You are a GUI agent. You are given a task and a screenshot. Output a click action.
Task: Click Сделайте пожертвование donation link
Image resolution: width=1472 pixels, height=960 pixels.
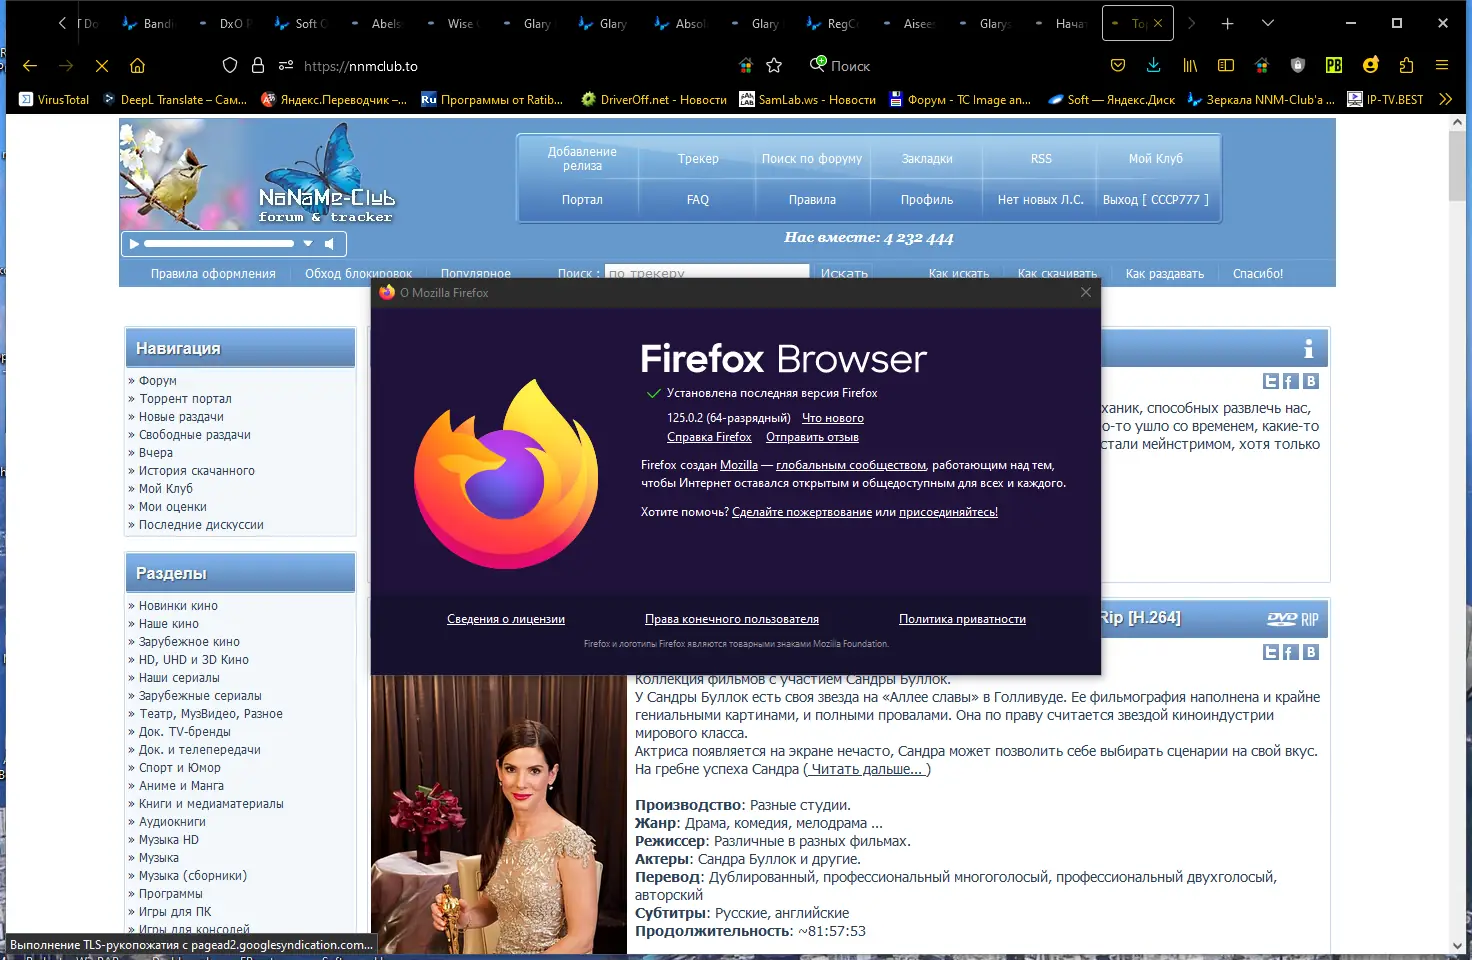(802, 512)
